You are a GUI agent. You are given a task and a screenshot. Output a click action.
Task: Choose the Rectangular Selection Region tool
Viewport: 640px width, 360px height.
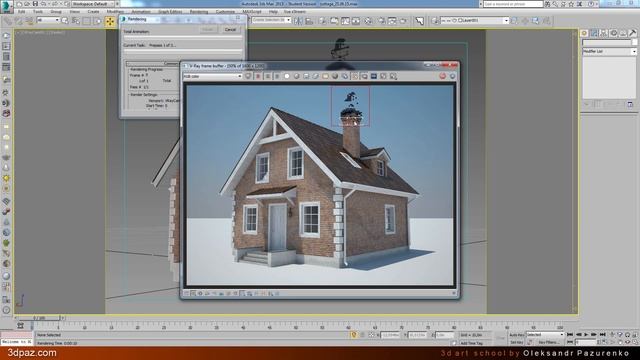click(x=87, y=20)
